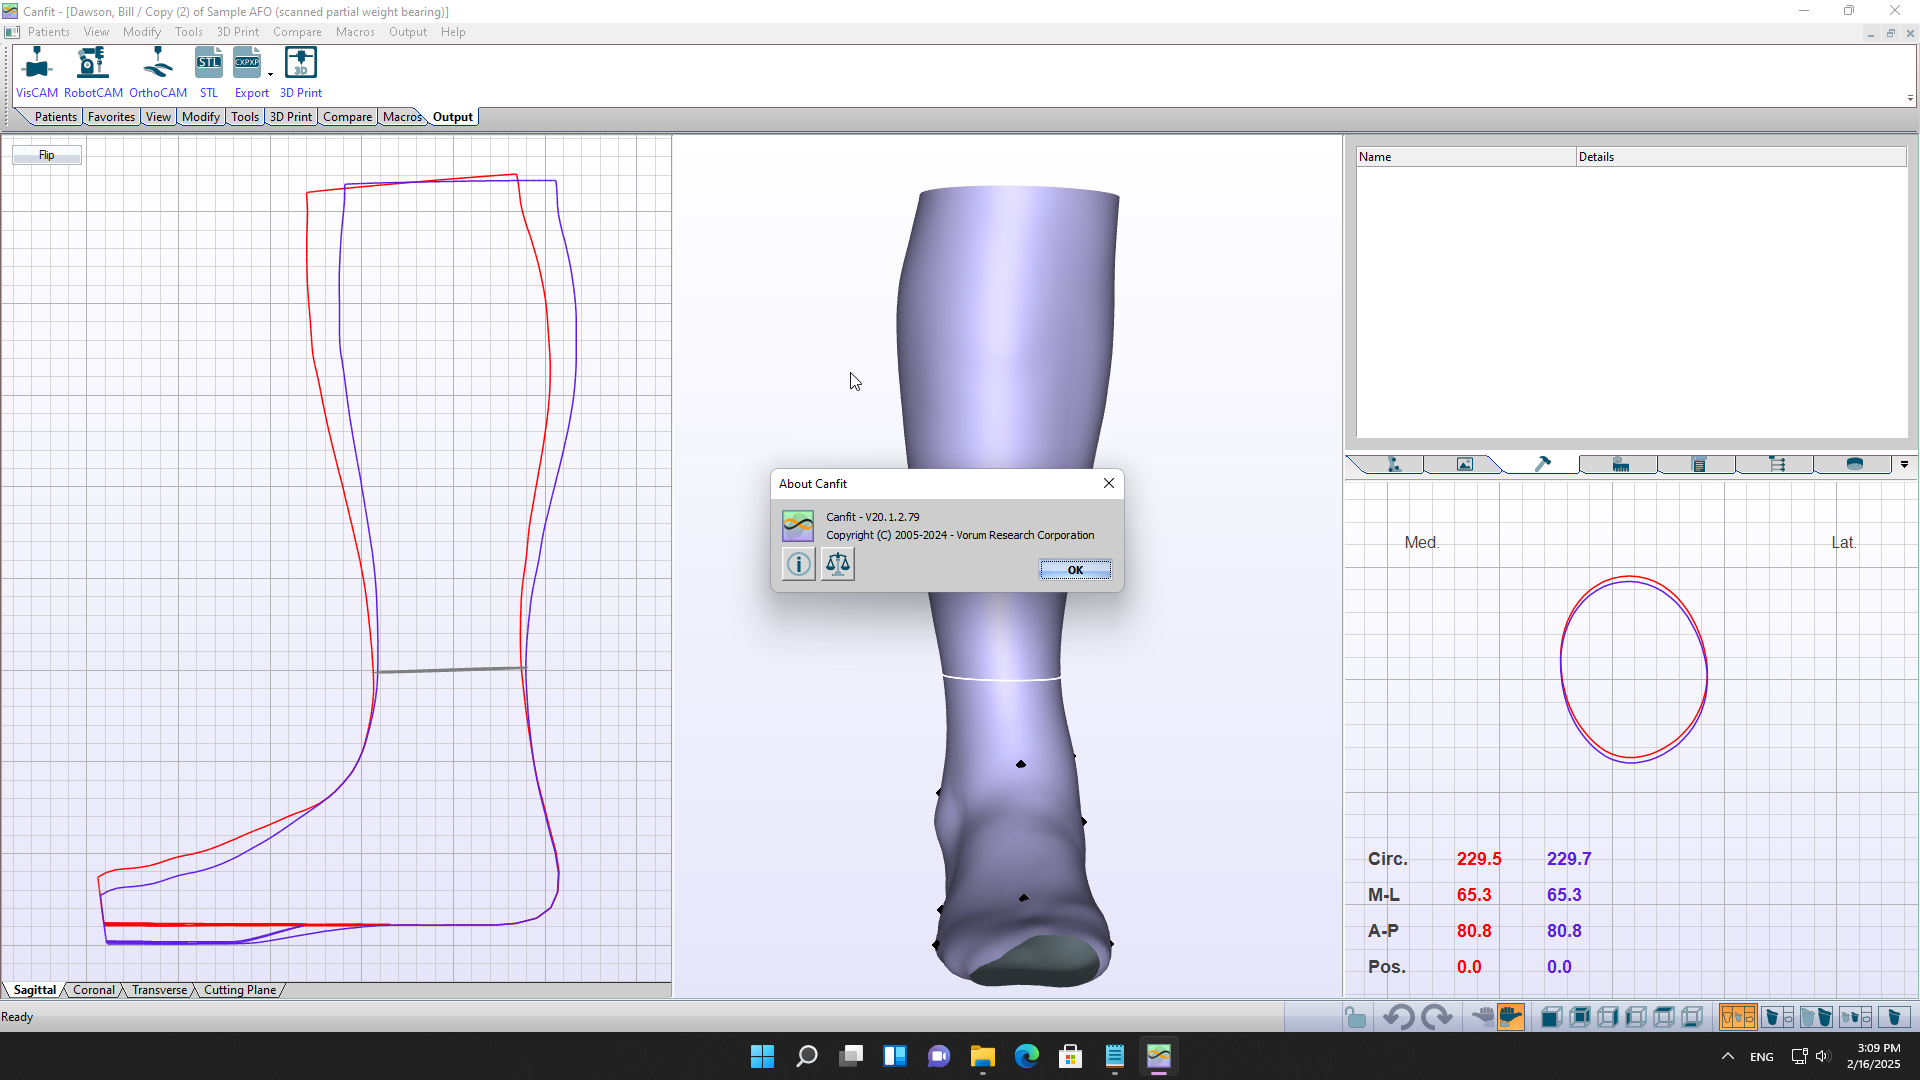Open license scales icon in About dialog
Image resolution: width=1920 pixels, height=1080 pixels.
pyautogui.click(x=838, y=565)
